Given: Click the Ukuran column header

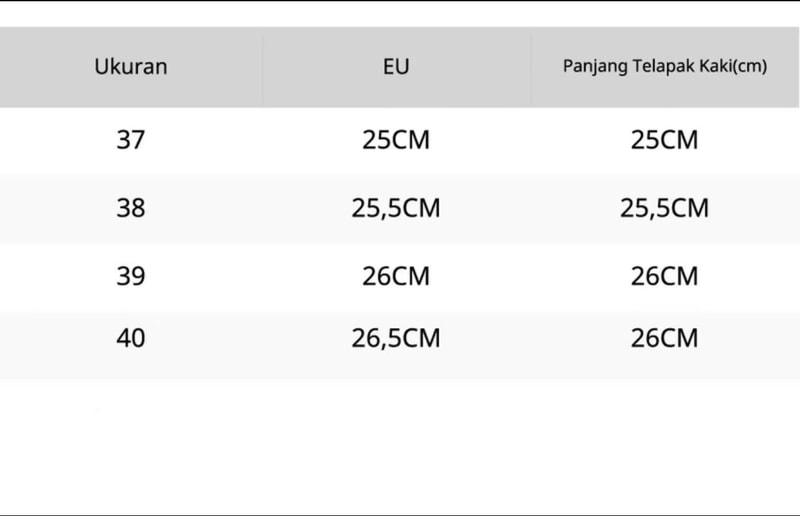Looking at the screenshot, I should pyautogui.click(x=131, y=67).
